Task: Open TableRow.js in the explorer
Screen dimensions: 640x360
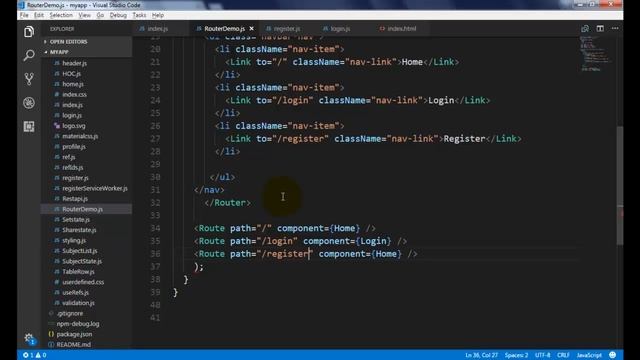Action: 78,271
